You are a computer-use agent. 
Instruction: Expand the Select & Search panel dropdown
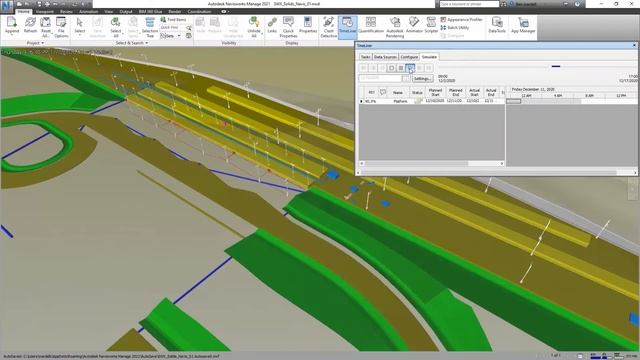131,43
